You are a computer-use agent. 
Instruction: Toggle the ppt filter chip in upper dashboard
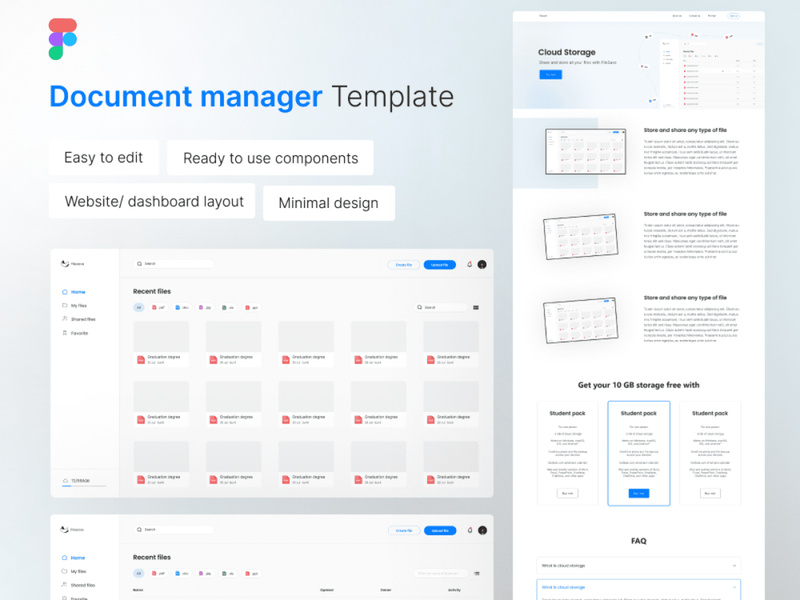tap(251, 308)
